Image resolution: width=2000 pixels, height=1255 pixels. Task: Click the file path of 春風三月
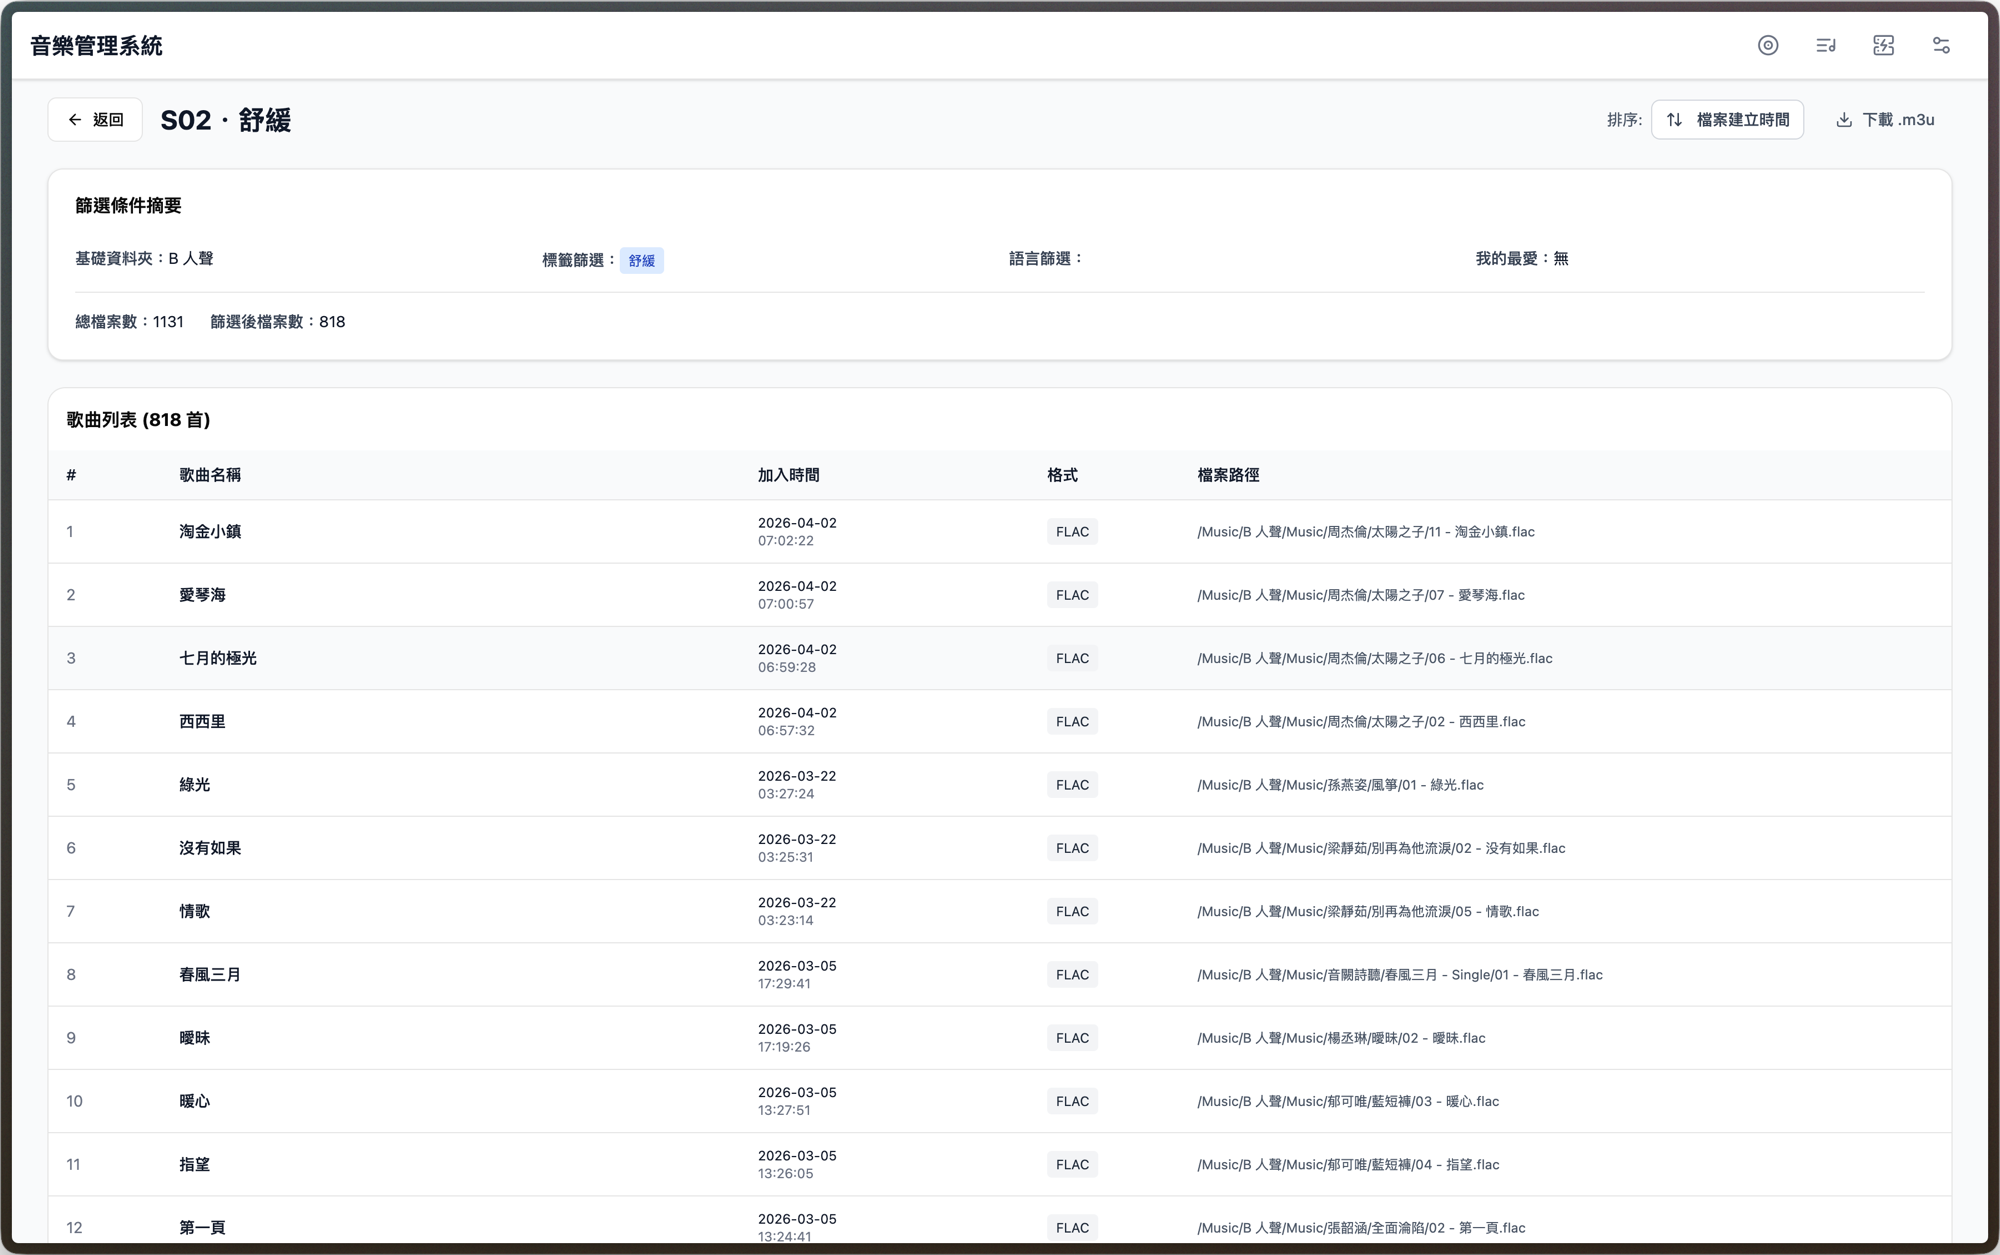[1400, 975]
